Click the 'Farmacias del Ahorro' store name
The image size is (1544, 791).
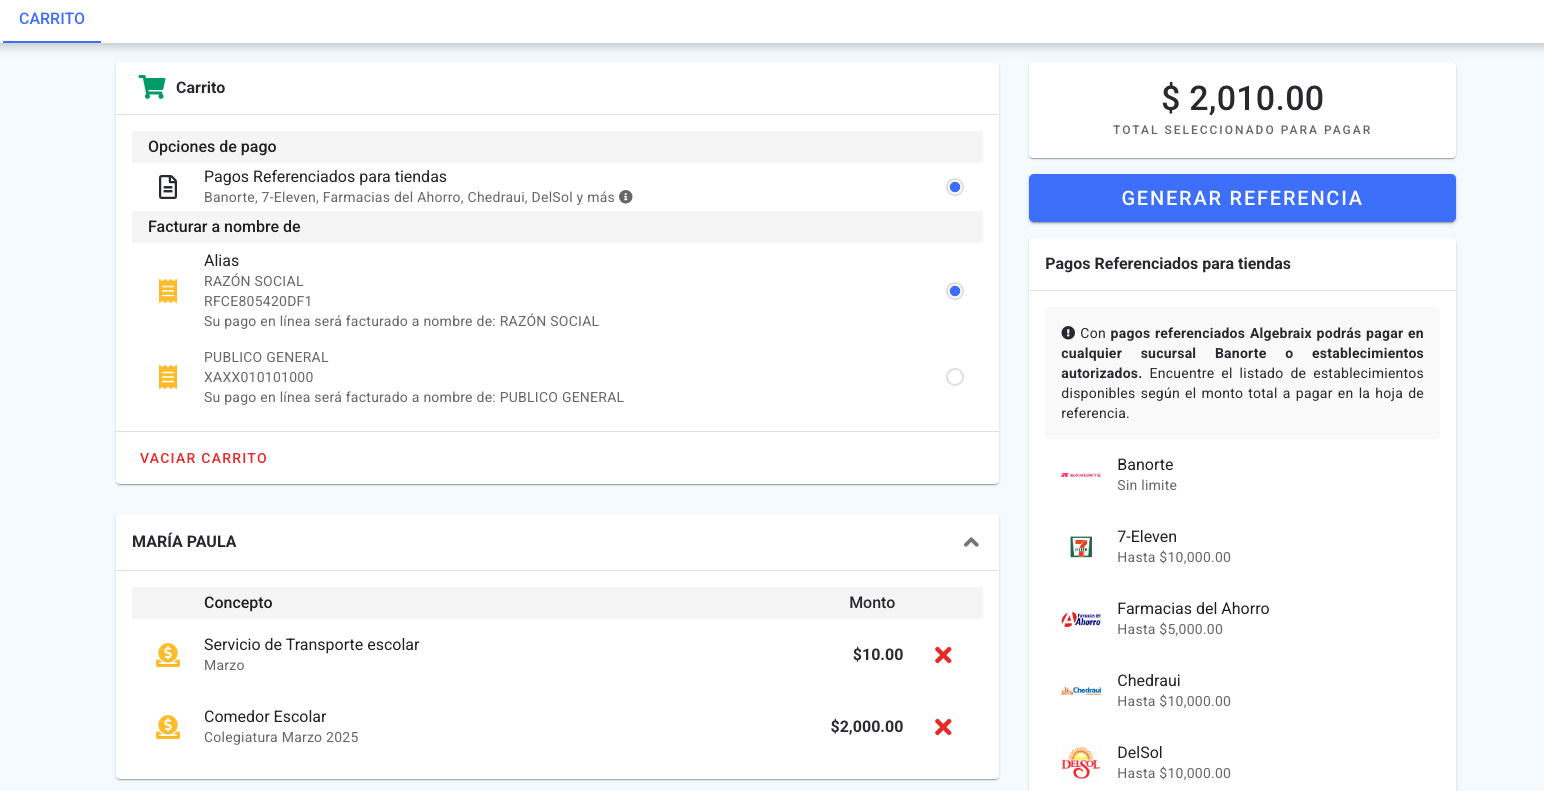point(1193,609)
